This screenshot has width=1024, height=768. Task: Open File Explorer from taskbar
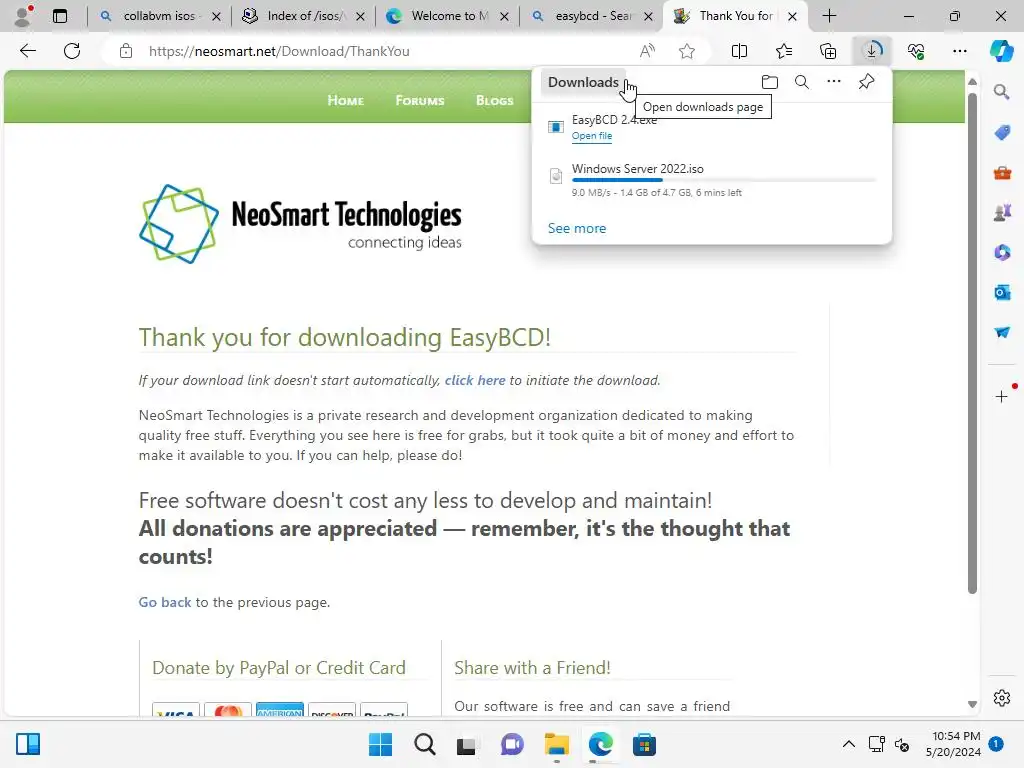tap(556, 744)
